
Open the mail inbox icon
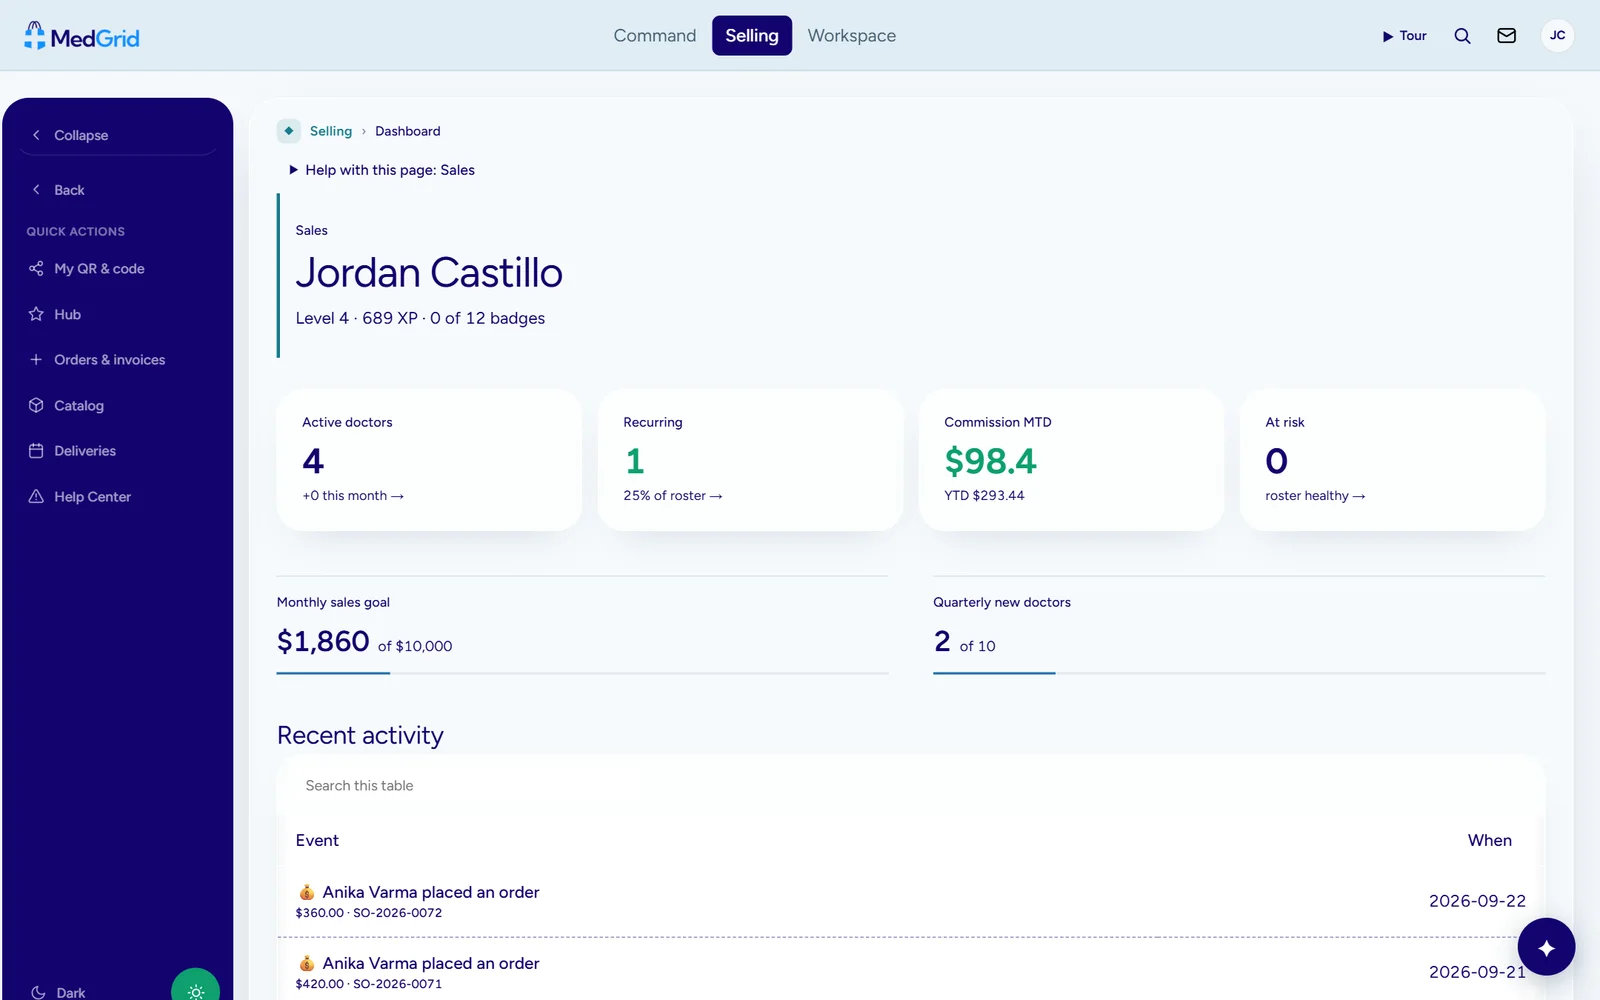tap(1506, 36)
